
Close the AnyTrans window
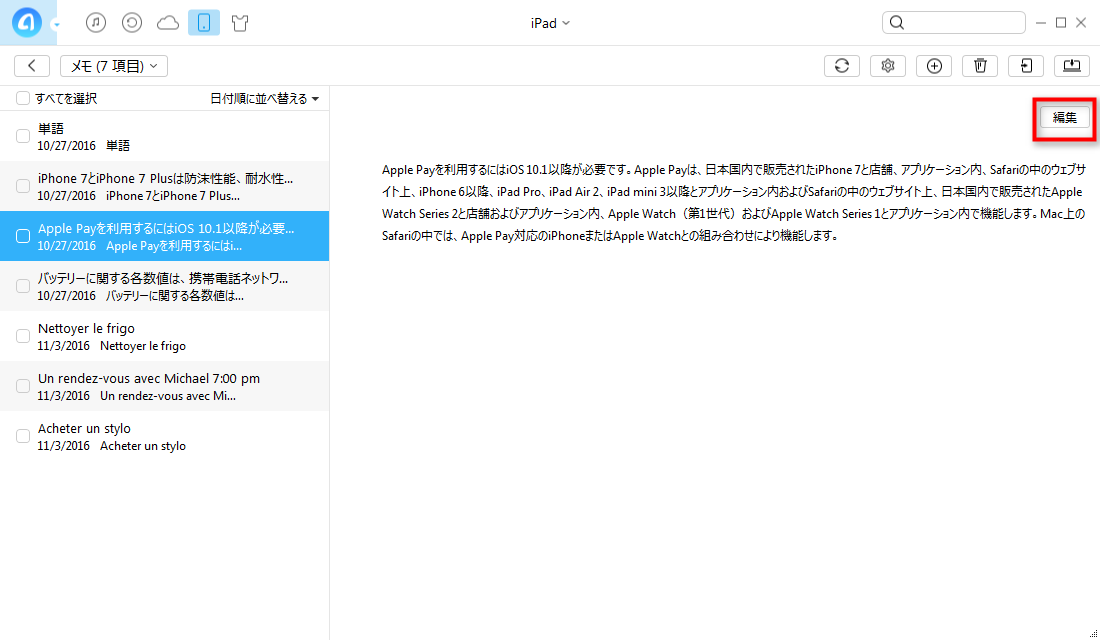(x=1081, y=22)
